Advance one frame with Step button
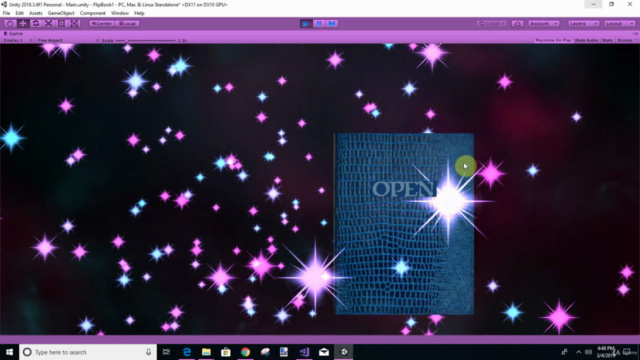 [332, 24]
